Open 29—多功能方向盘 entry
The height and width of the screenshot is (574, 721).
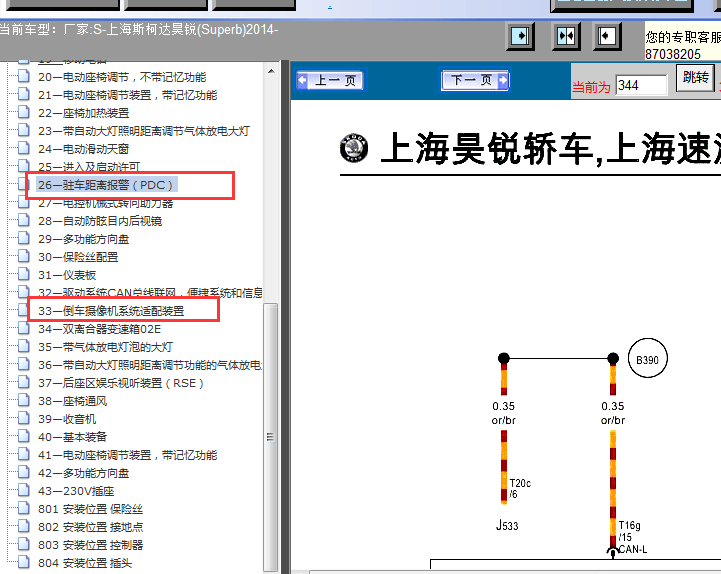click(x=83, y=239)
